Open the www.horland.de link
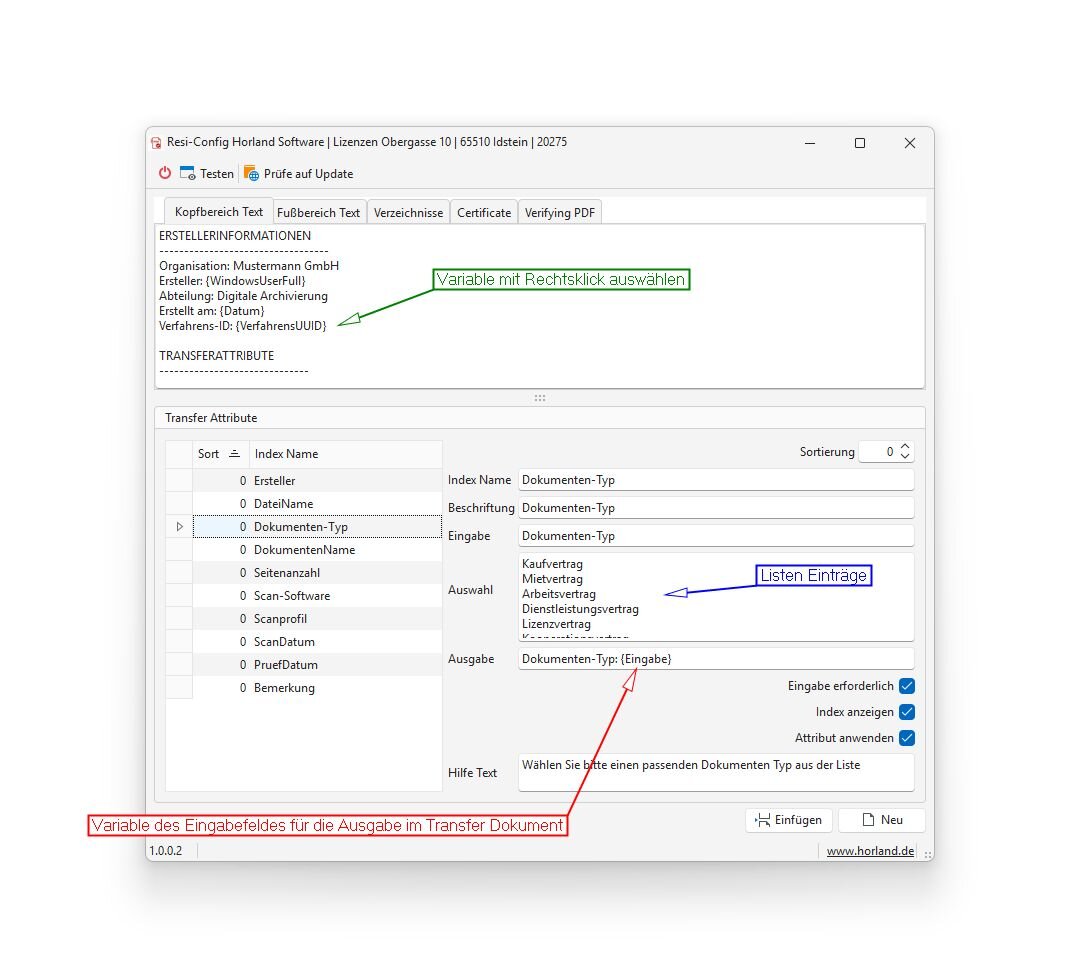This screenshot has width=1078, height=972. point(870,851)
